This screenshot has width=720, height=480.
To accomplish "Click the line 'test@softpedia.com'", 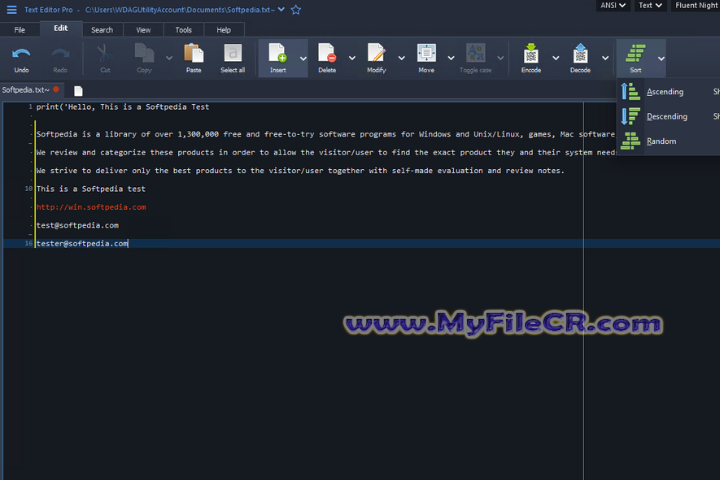I will pyautogui.click(x=78, y=226).
